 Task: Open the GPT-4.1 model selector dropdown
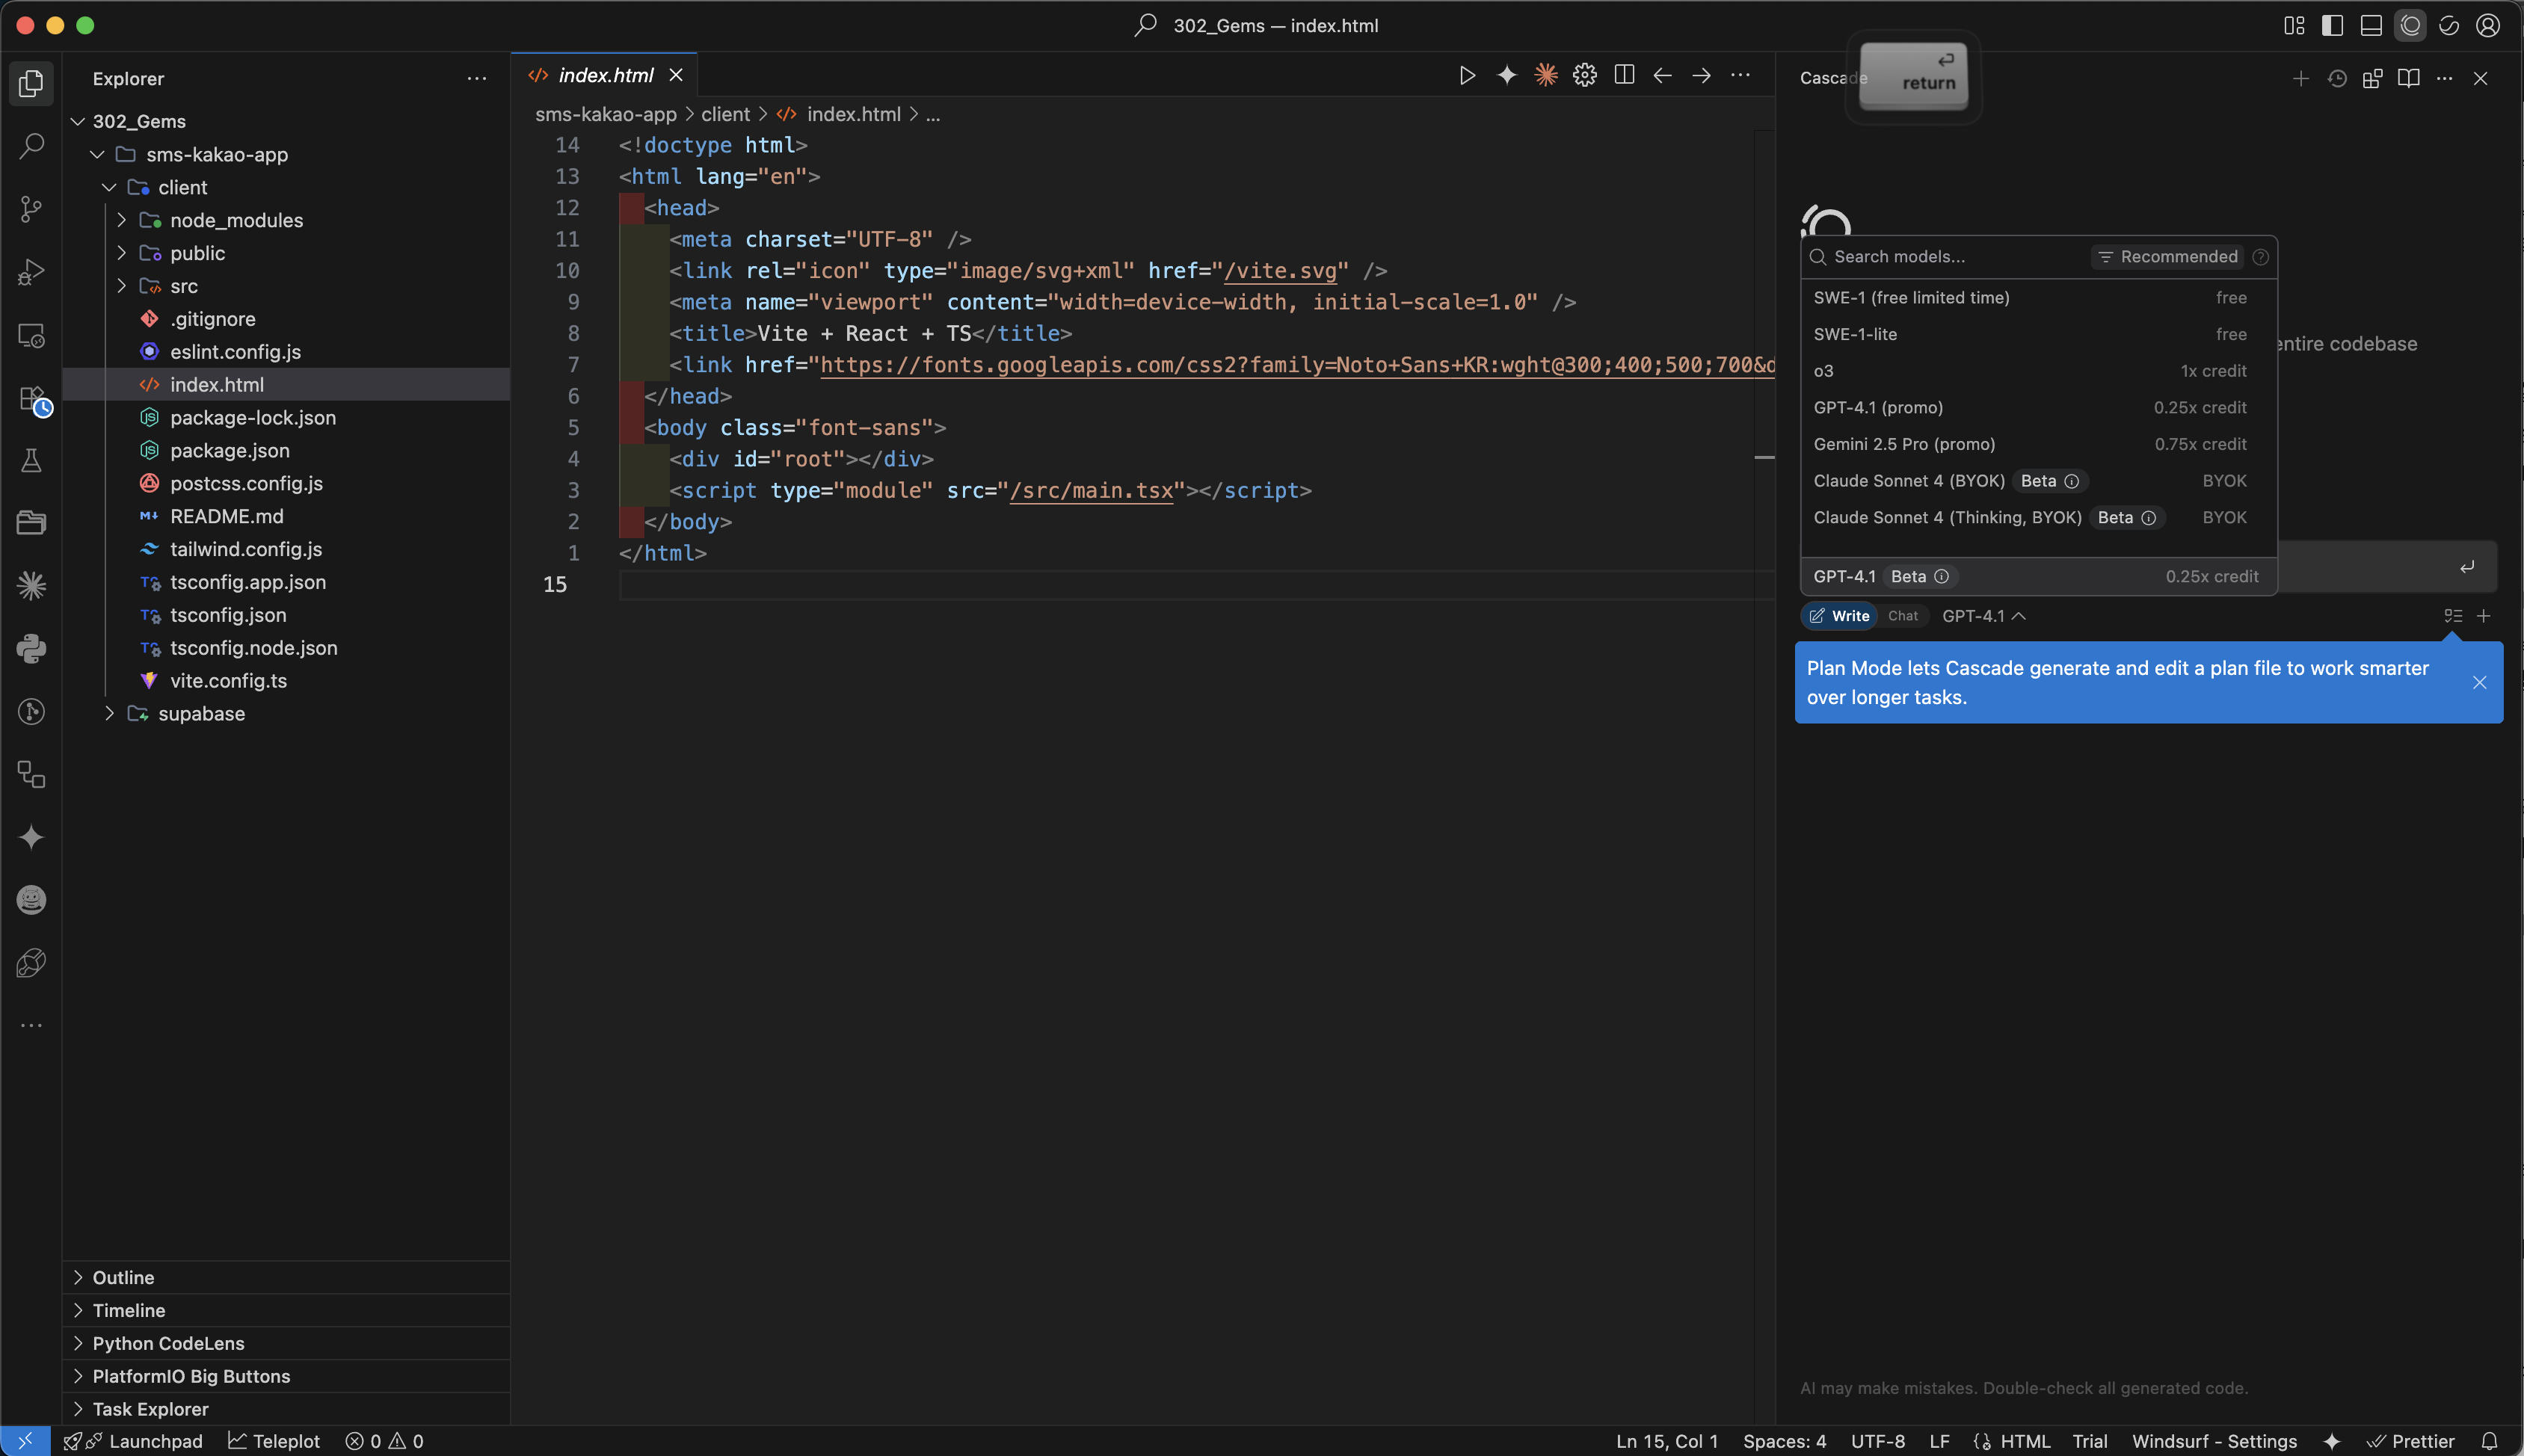point(1983,616)
